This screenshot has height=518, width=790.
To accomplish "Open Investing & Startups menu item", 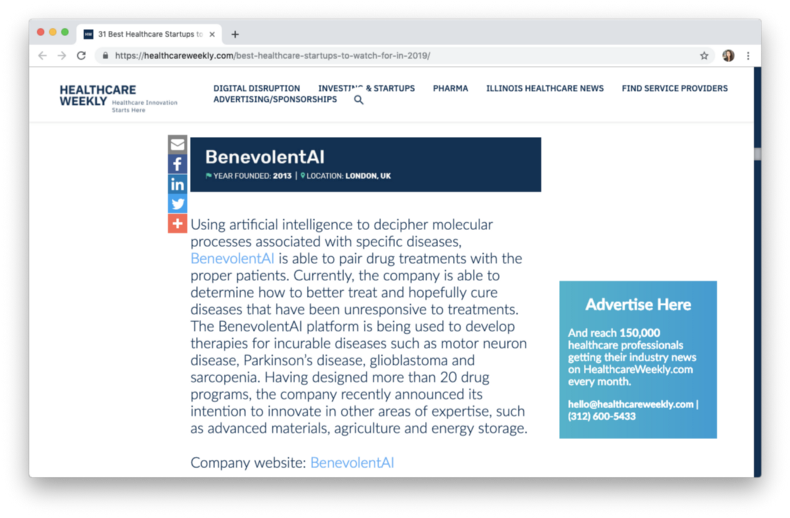I will (x=366, y=88).
